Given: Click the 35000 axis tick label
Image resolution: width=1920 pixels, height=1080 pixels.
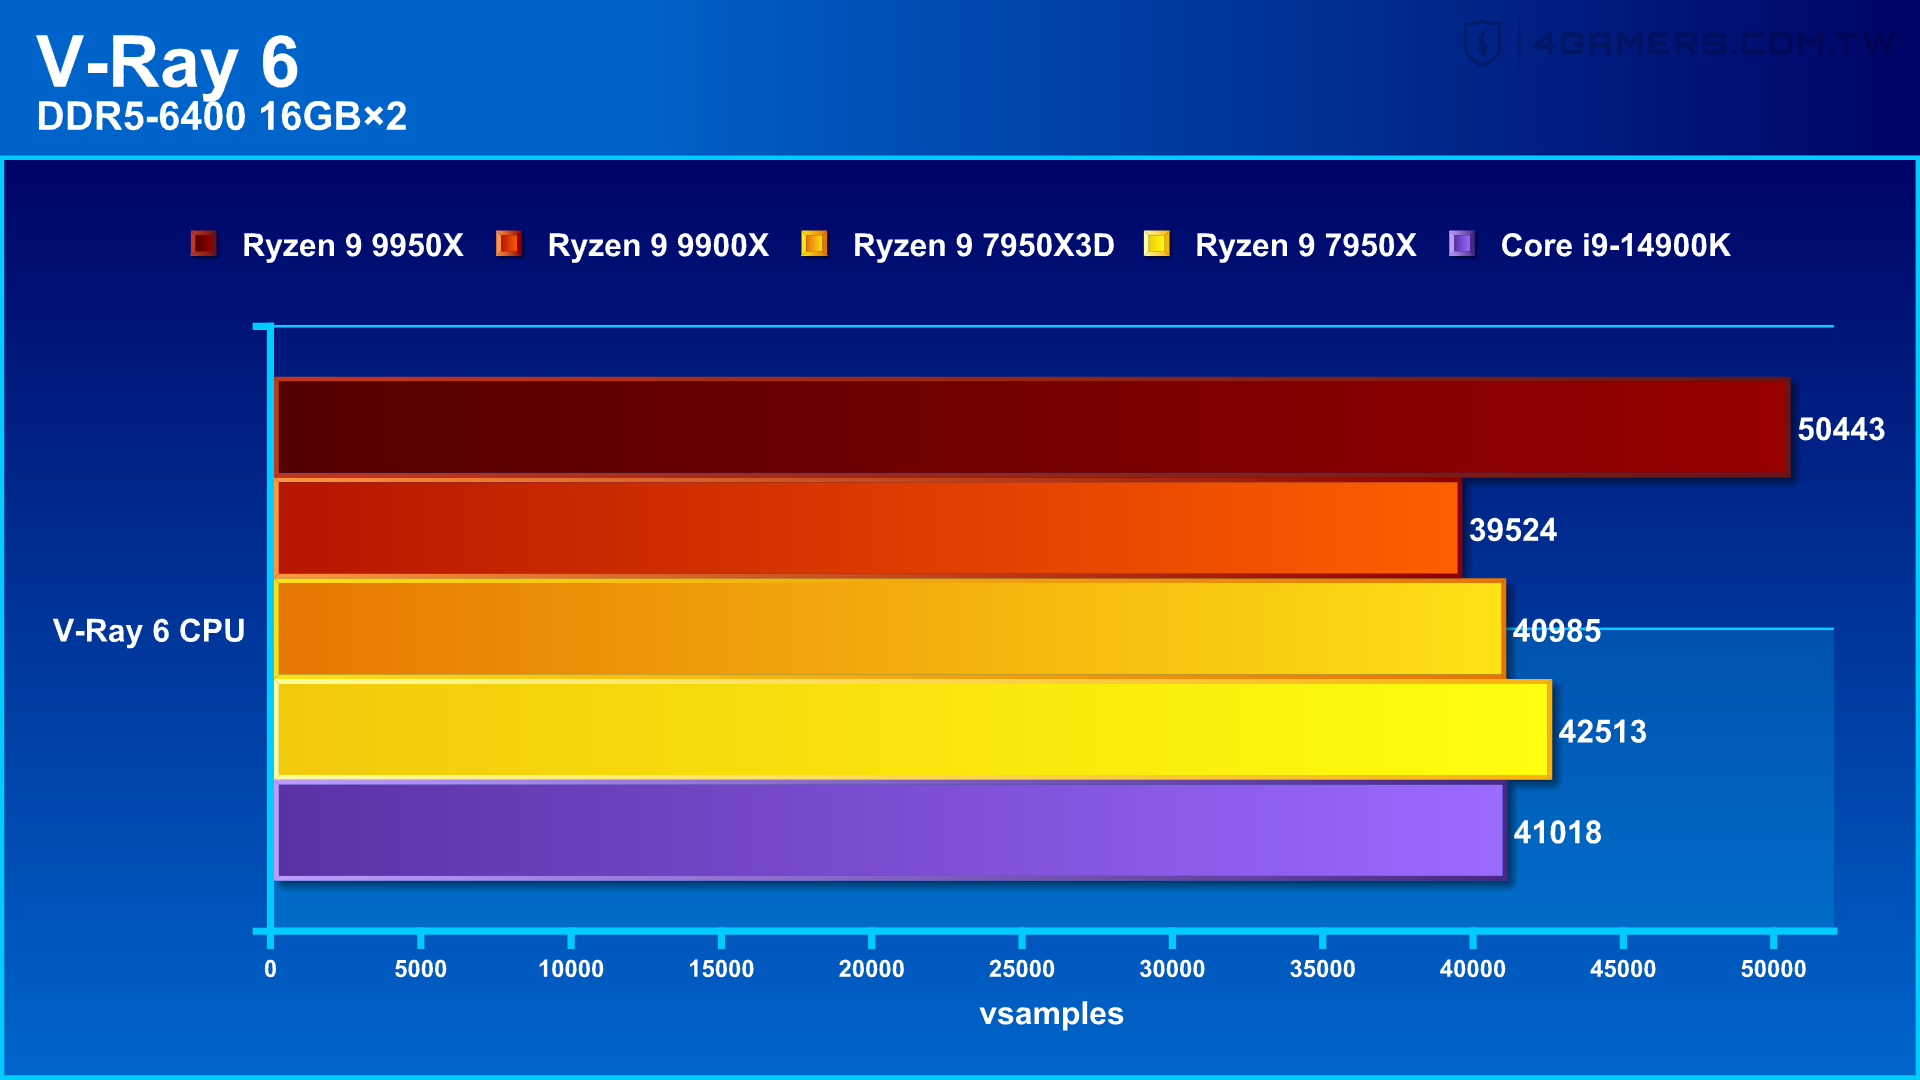Looking at the screenshot, I should coord(1323,969).
